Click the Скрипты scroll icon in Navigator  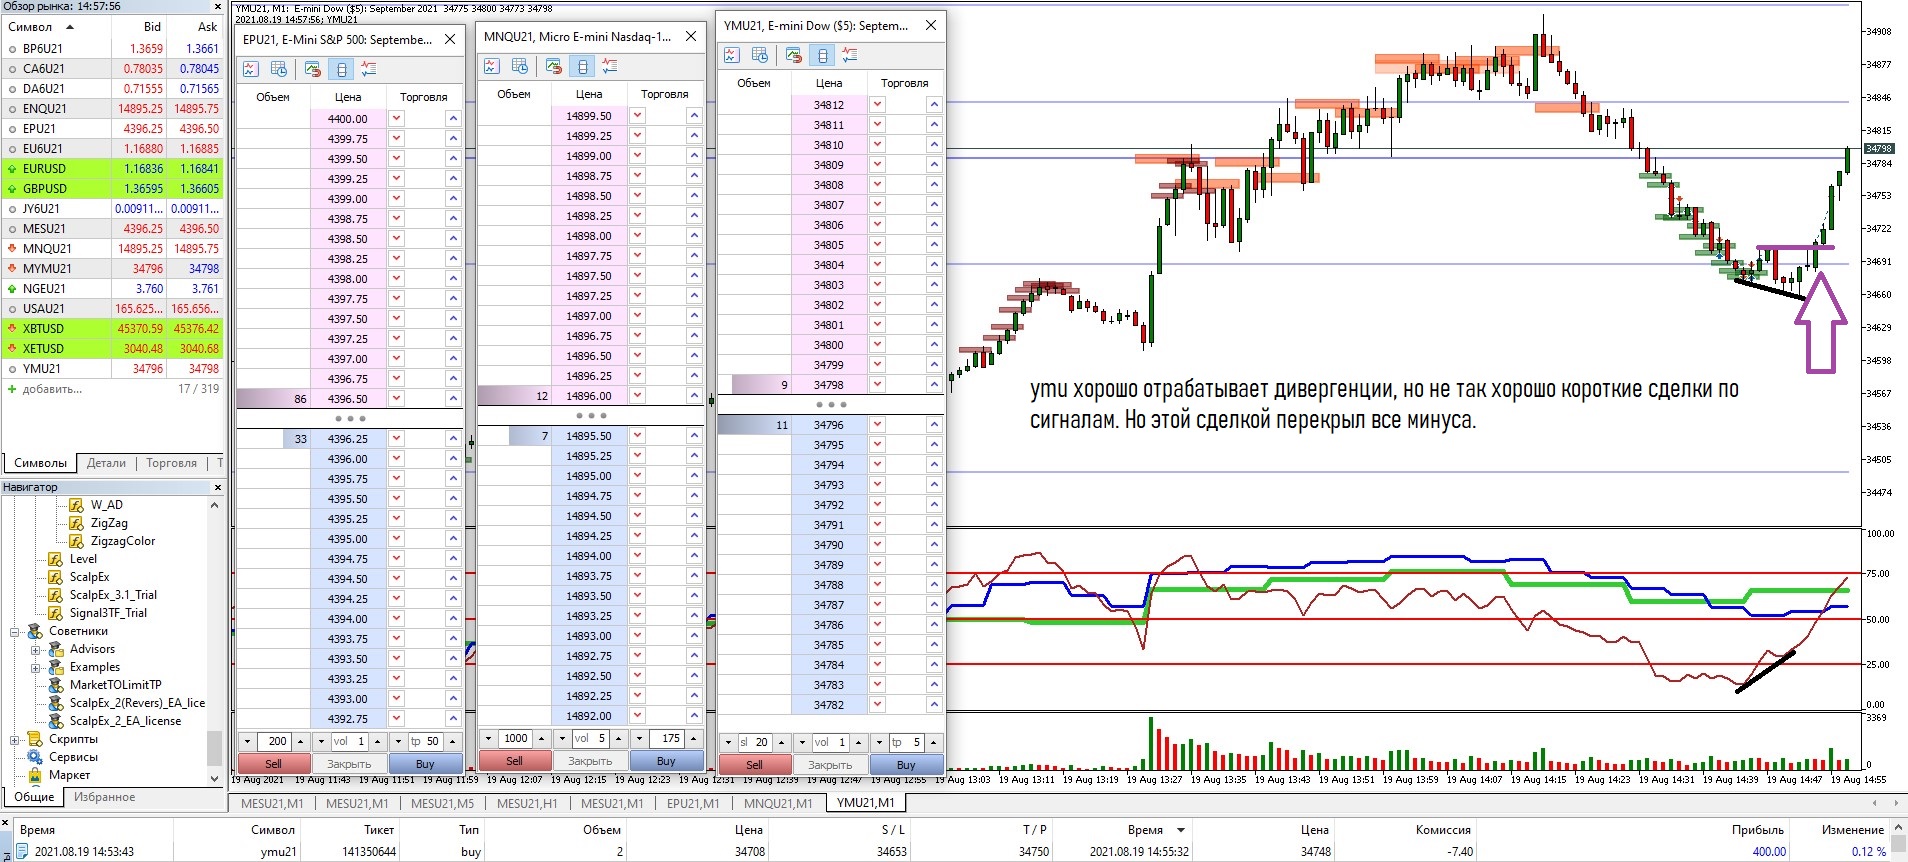[x=35, y=739]
